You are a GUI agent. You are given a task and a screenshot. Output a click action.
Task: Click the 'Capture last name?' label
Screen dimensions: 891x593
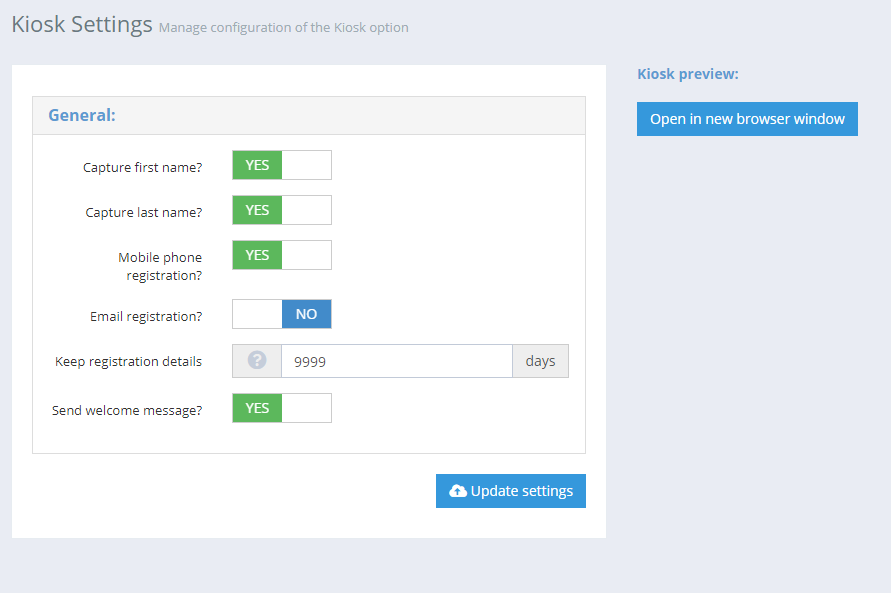[144, 212]
